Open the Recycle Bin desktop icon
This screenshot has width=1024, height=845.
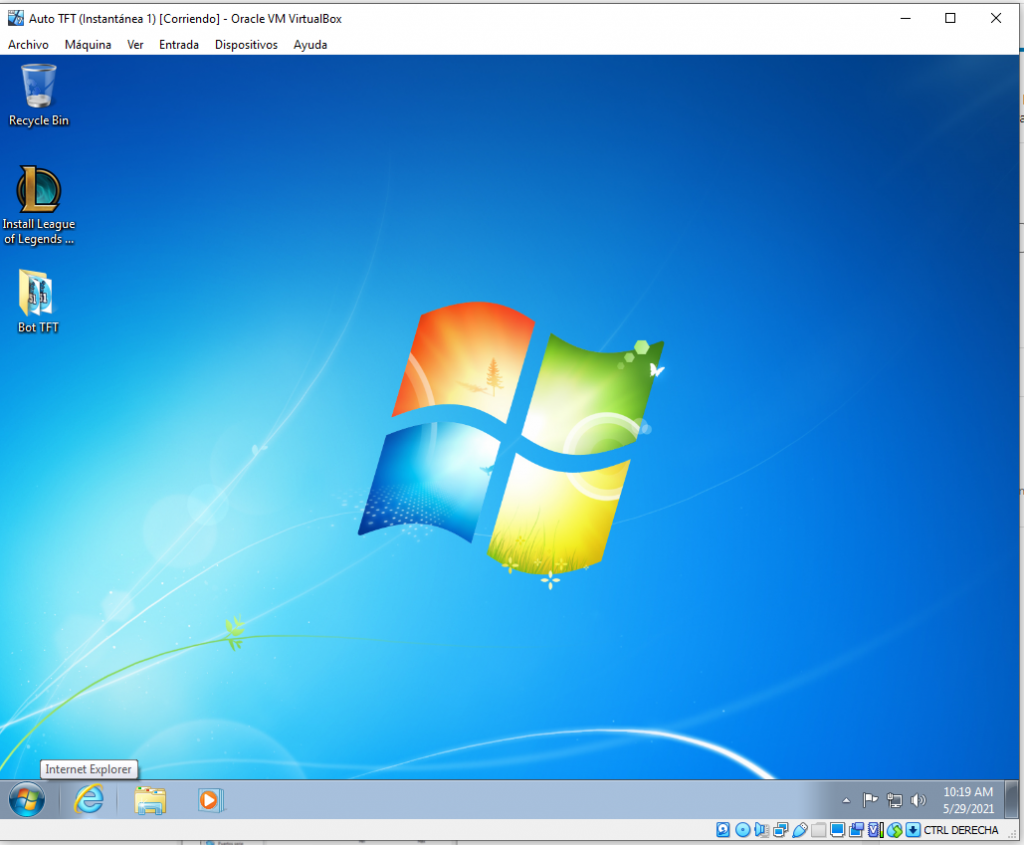coord(39,88)
